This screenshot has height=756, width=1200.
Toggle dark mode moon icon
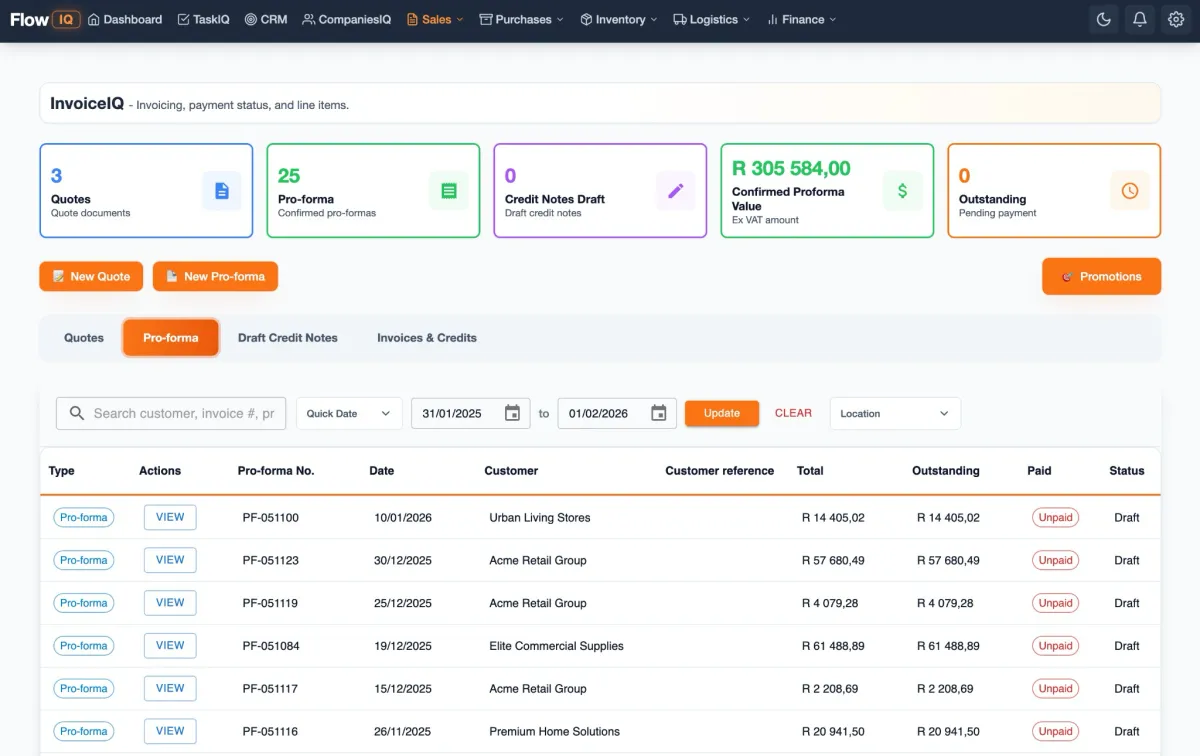point(1104,20)
